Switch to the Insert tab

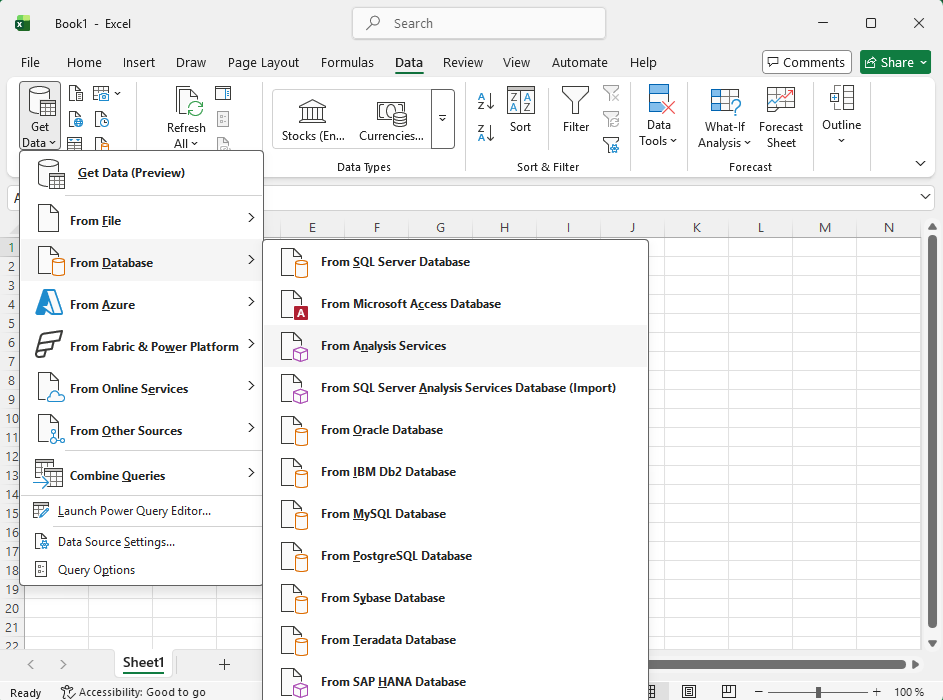pos(139,63)
